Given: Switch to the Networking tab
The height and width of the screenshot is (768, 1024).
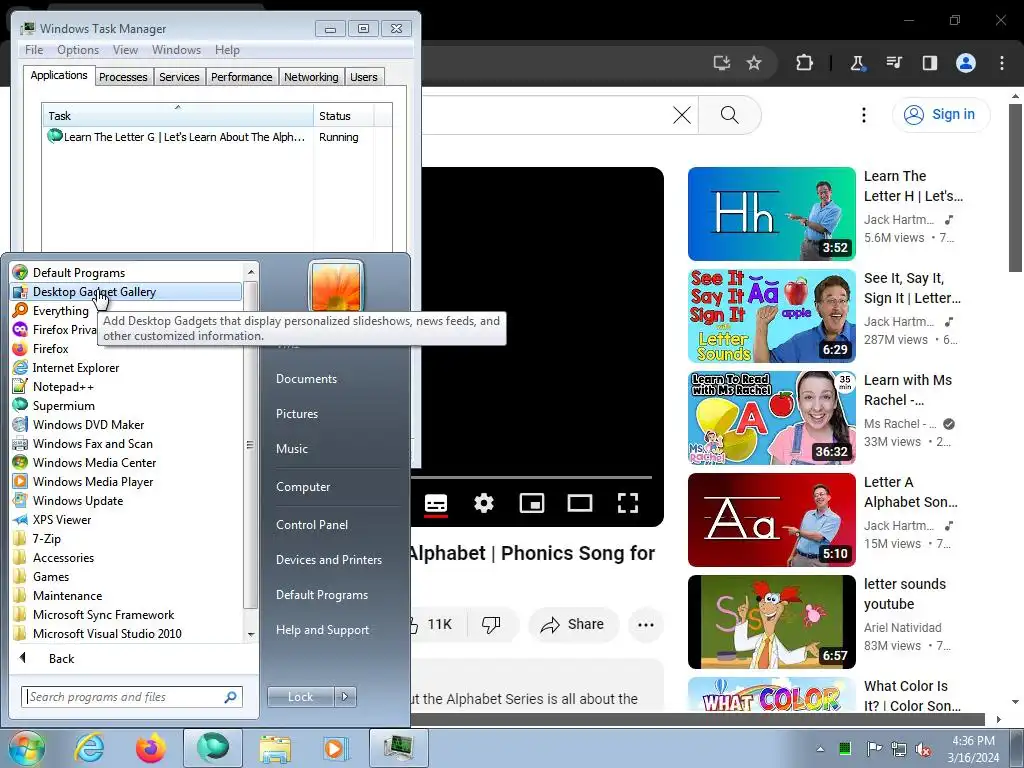Looking at the screenshot, I should coord(311,77).
